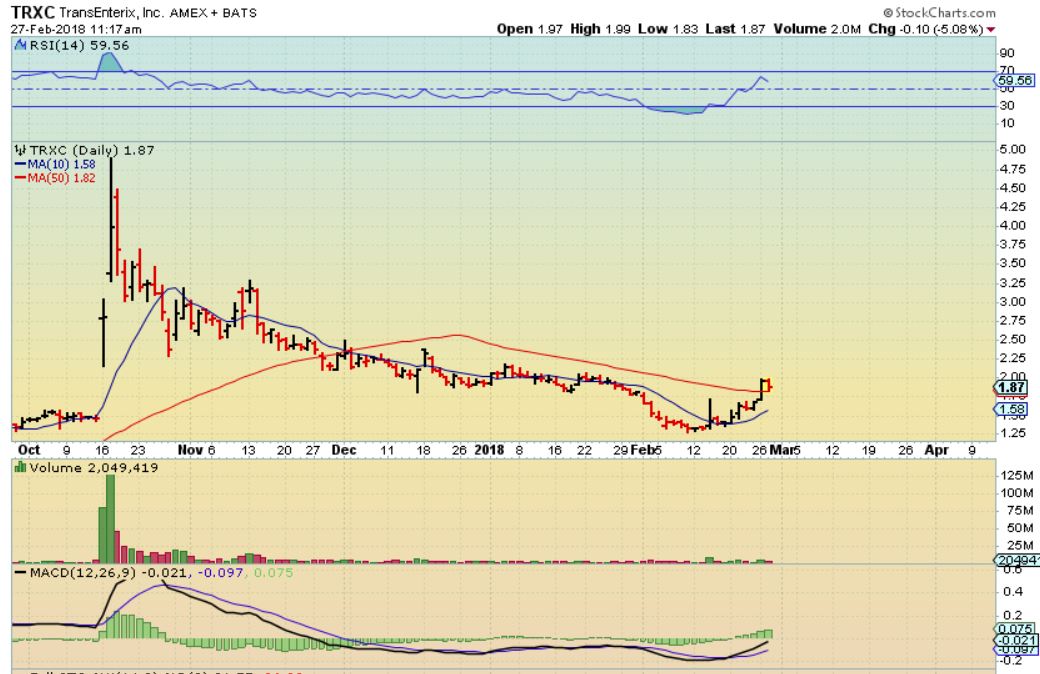Click the RSI icon beside RSI(14)
Viewport: 1040px width, 674px height.
coord(20,45)
